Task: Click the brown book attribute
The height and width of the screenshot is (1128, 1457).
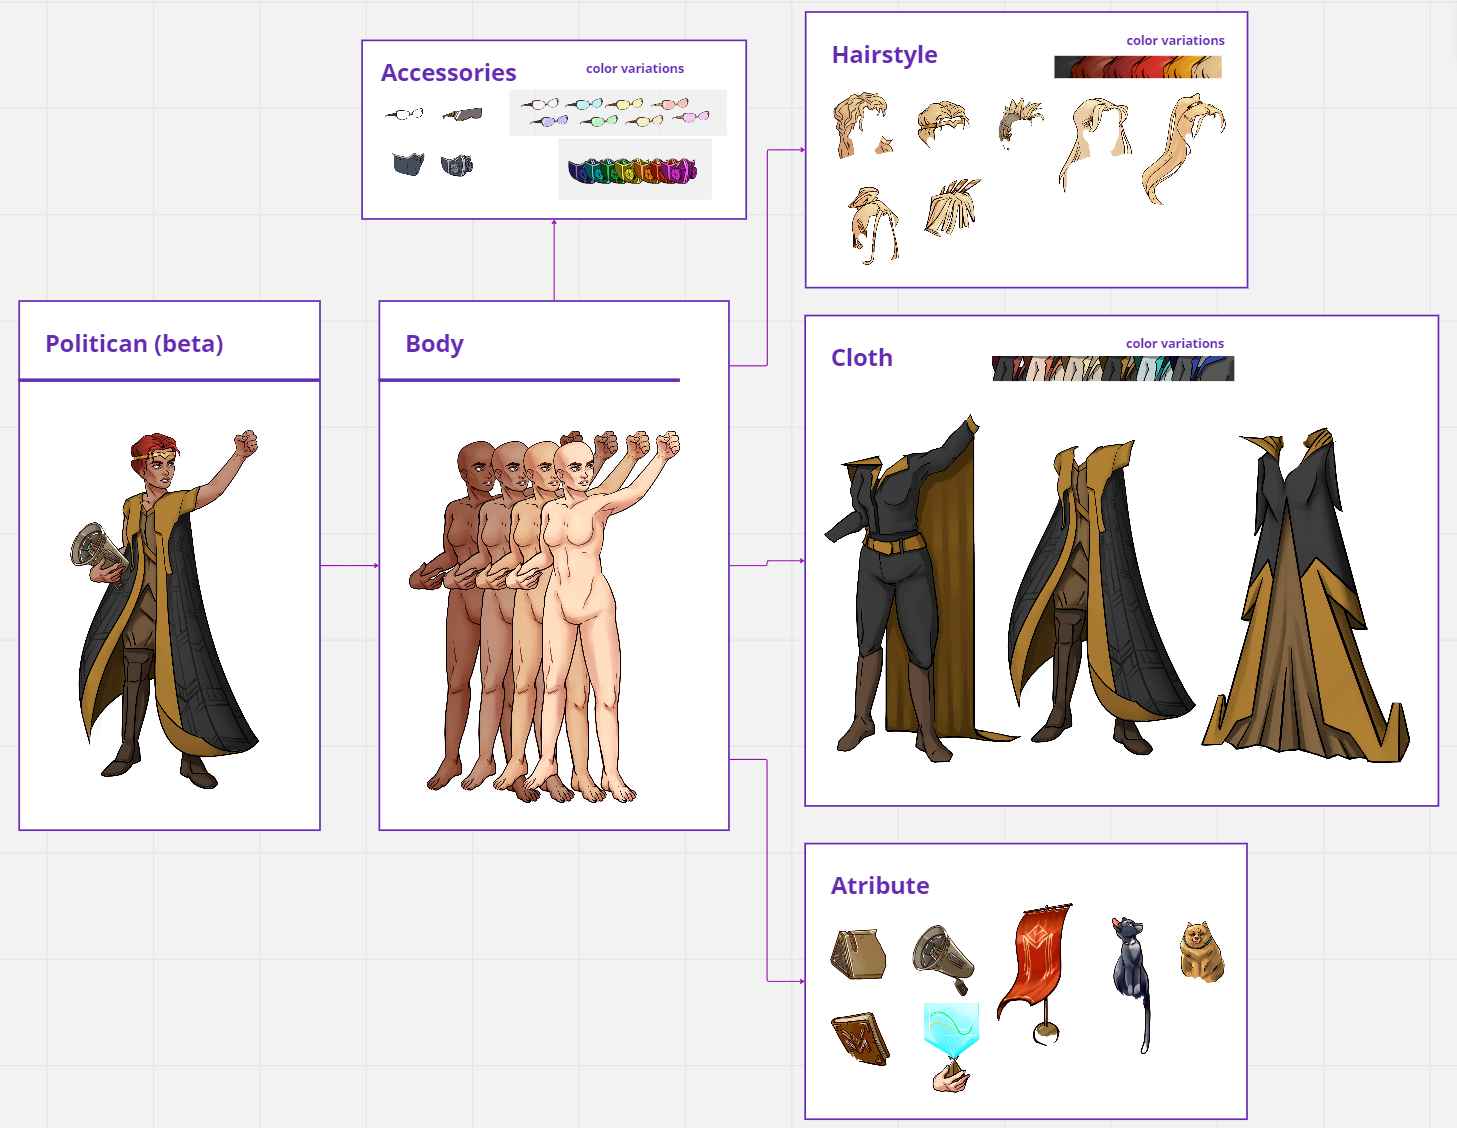Action: coord(859,1039)
